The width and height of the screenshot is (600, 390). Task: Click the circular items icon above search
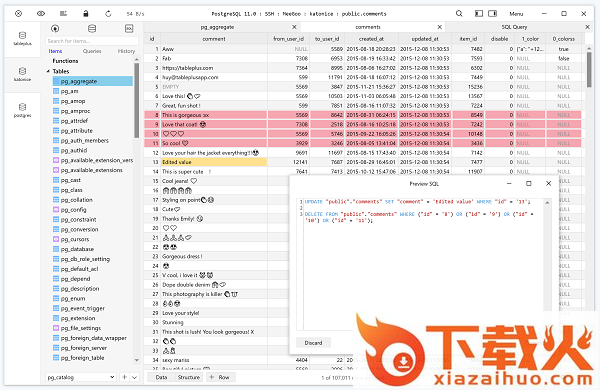pos(55,29)
